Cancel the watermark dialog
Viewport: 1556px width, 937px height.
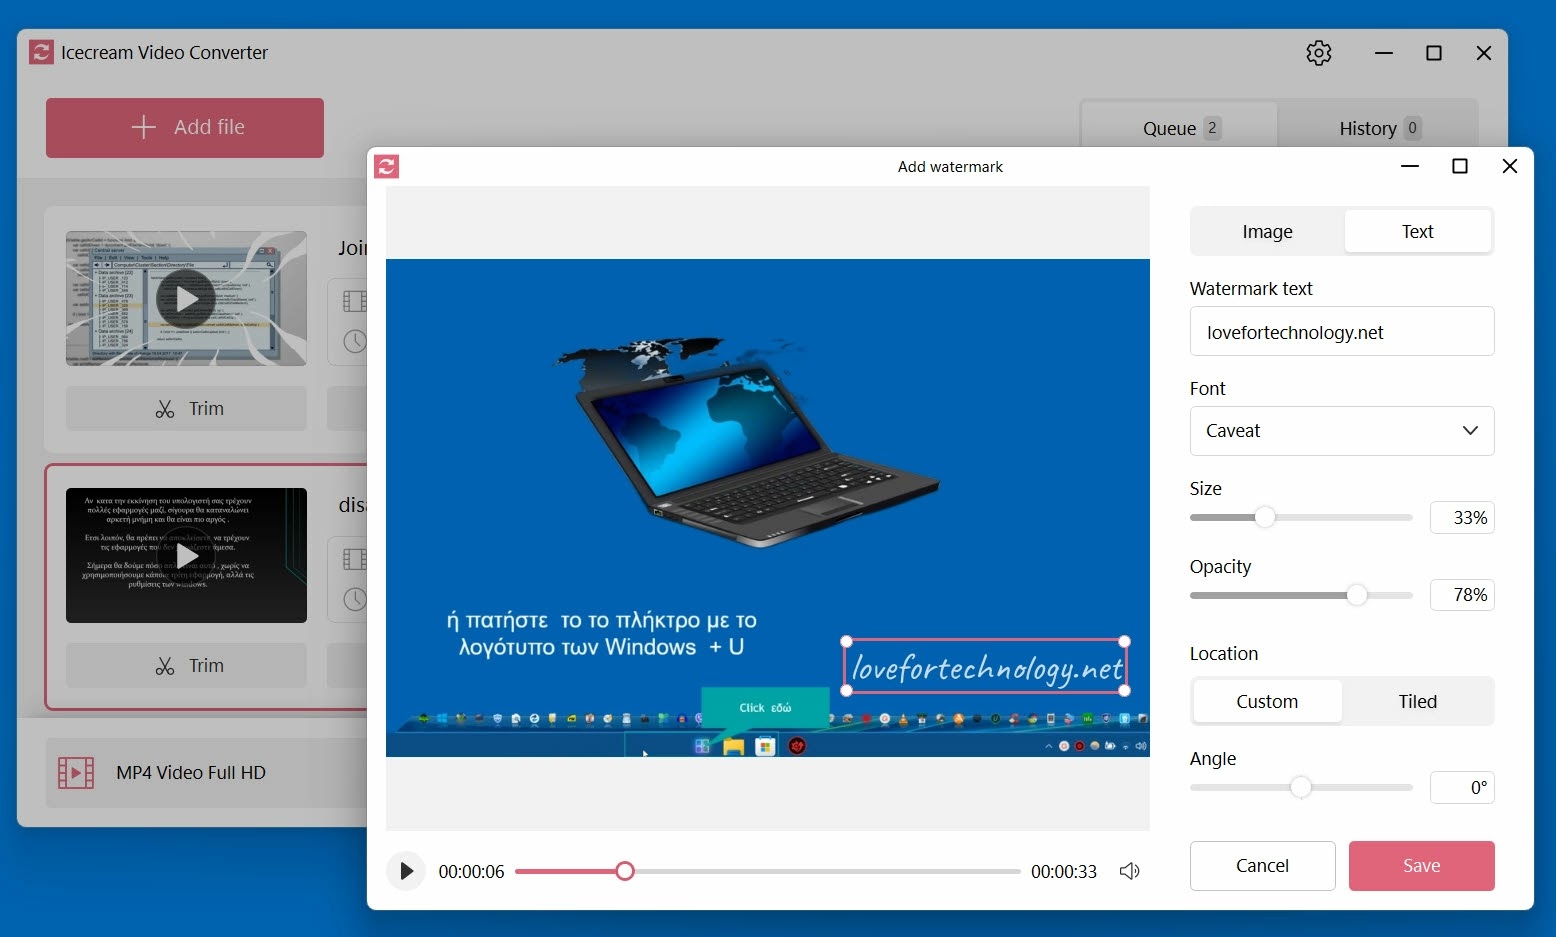click(x=1263, y=866)
